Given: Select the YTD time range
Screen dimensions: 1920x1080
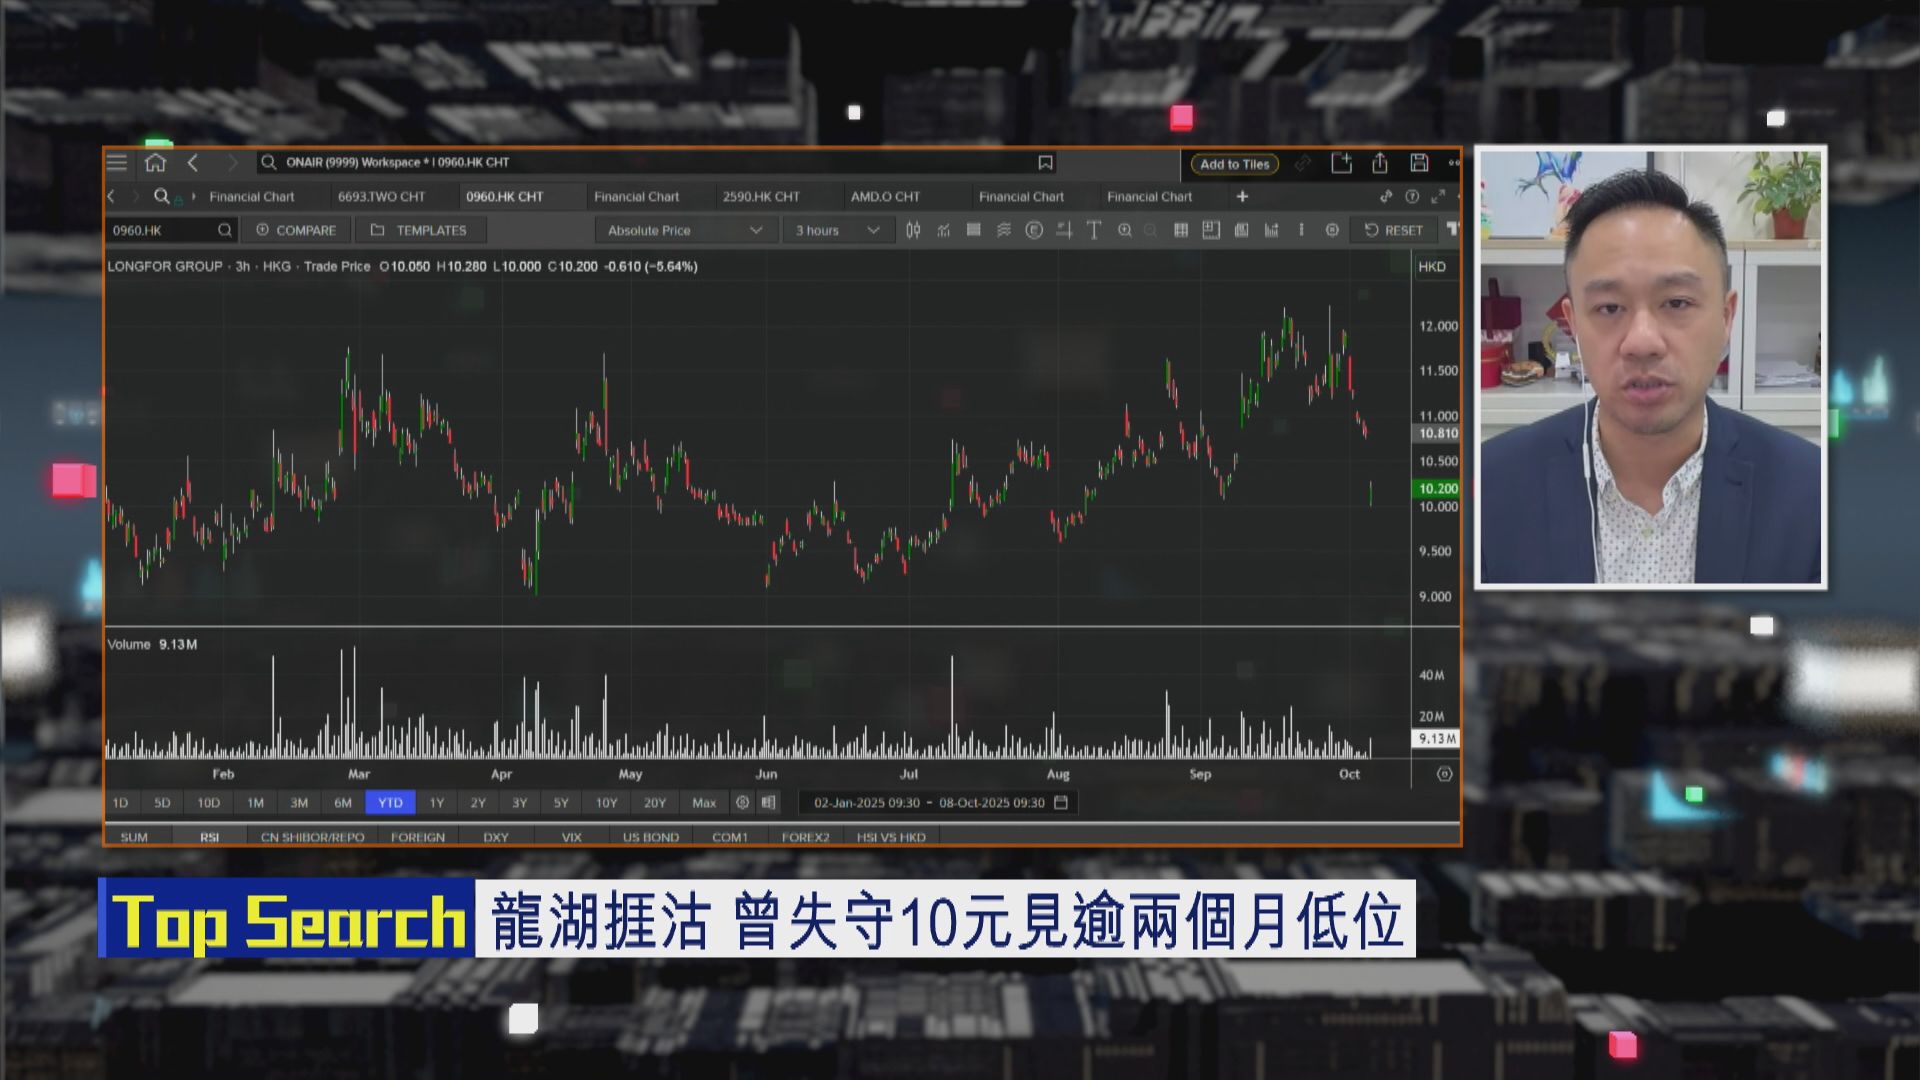Looking at the screenshot, I should [390, 802].
